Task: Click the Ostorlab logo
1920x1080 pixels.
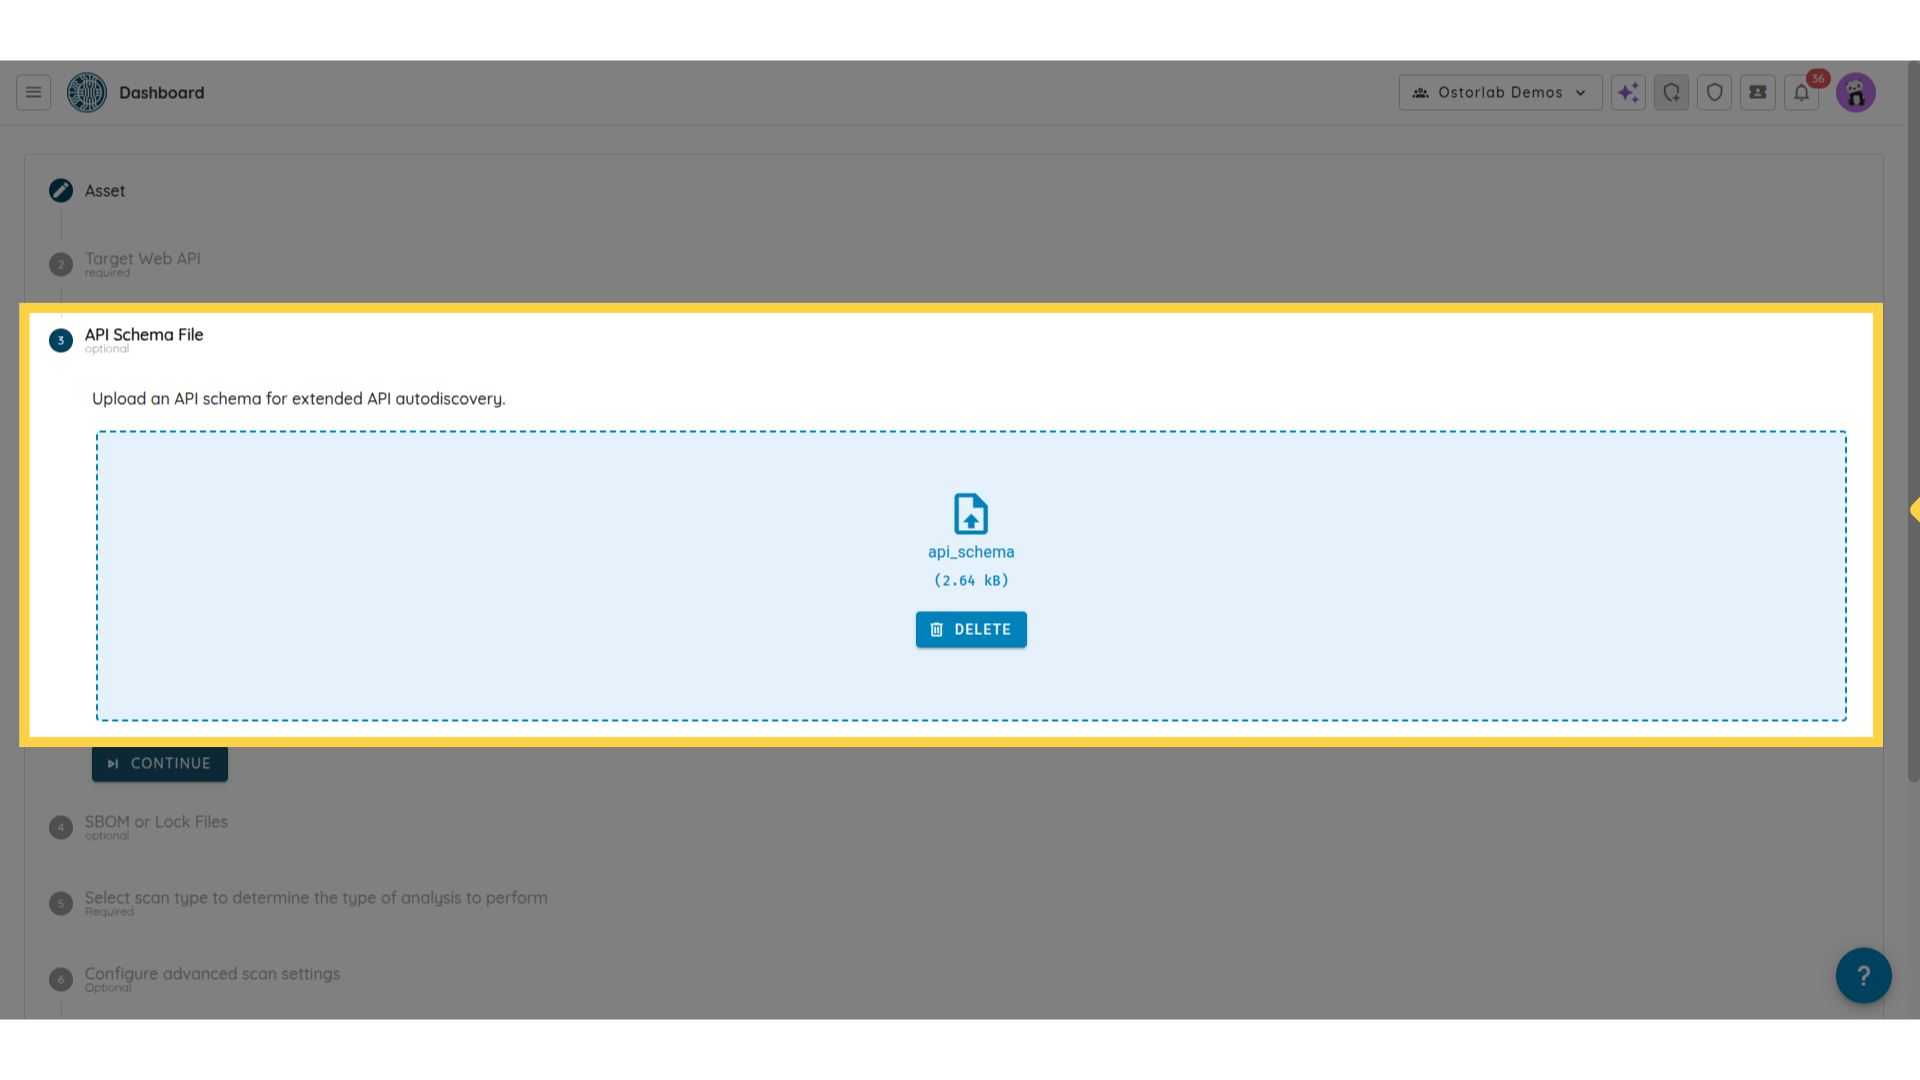Action: [x=87, y=92]
